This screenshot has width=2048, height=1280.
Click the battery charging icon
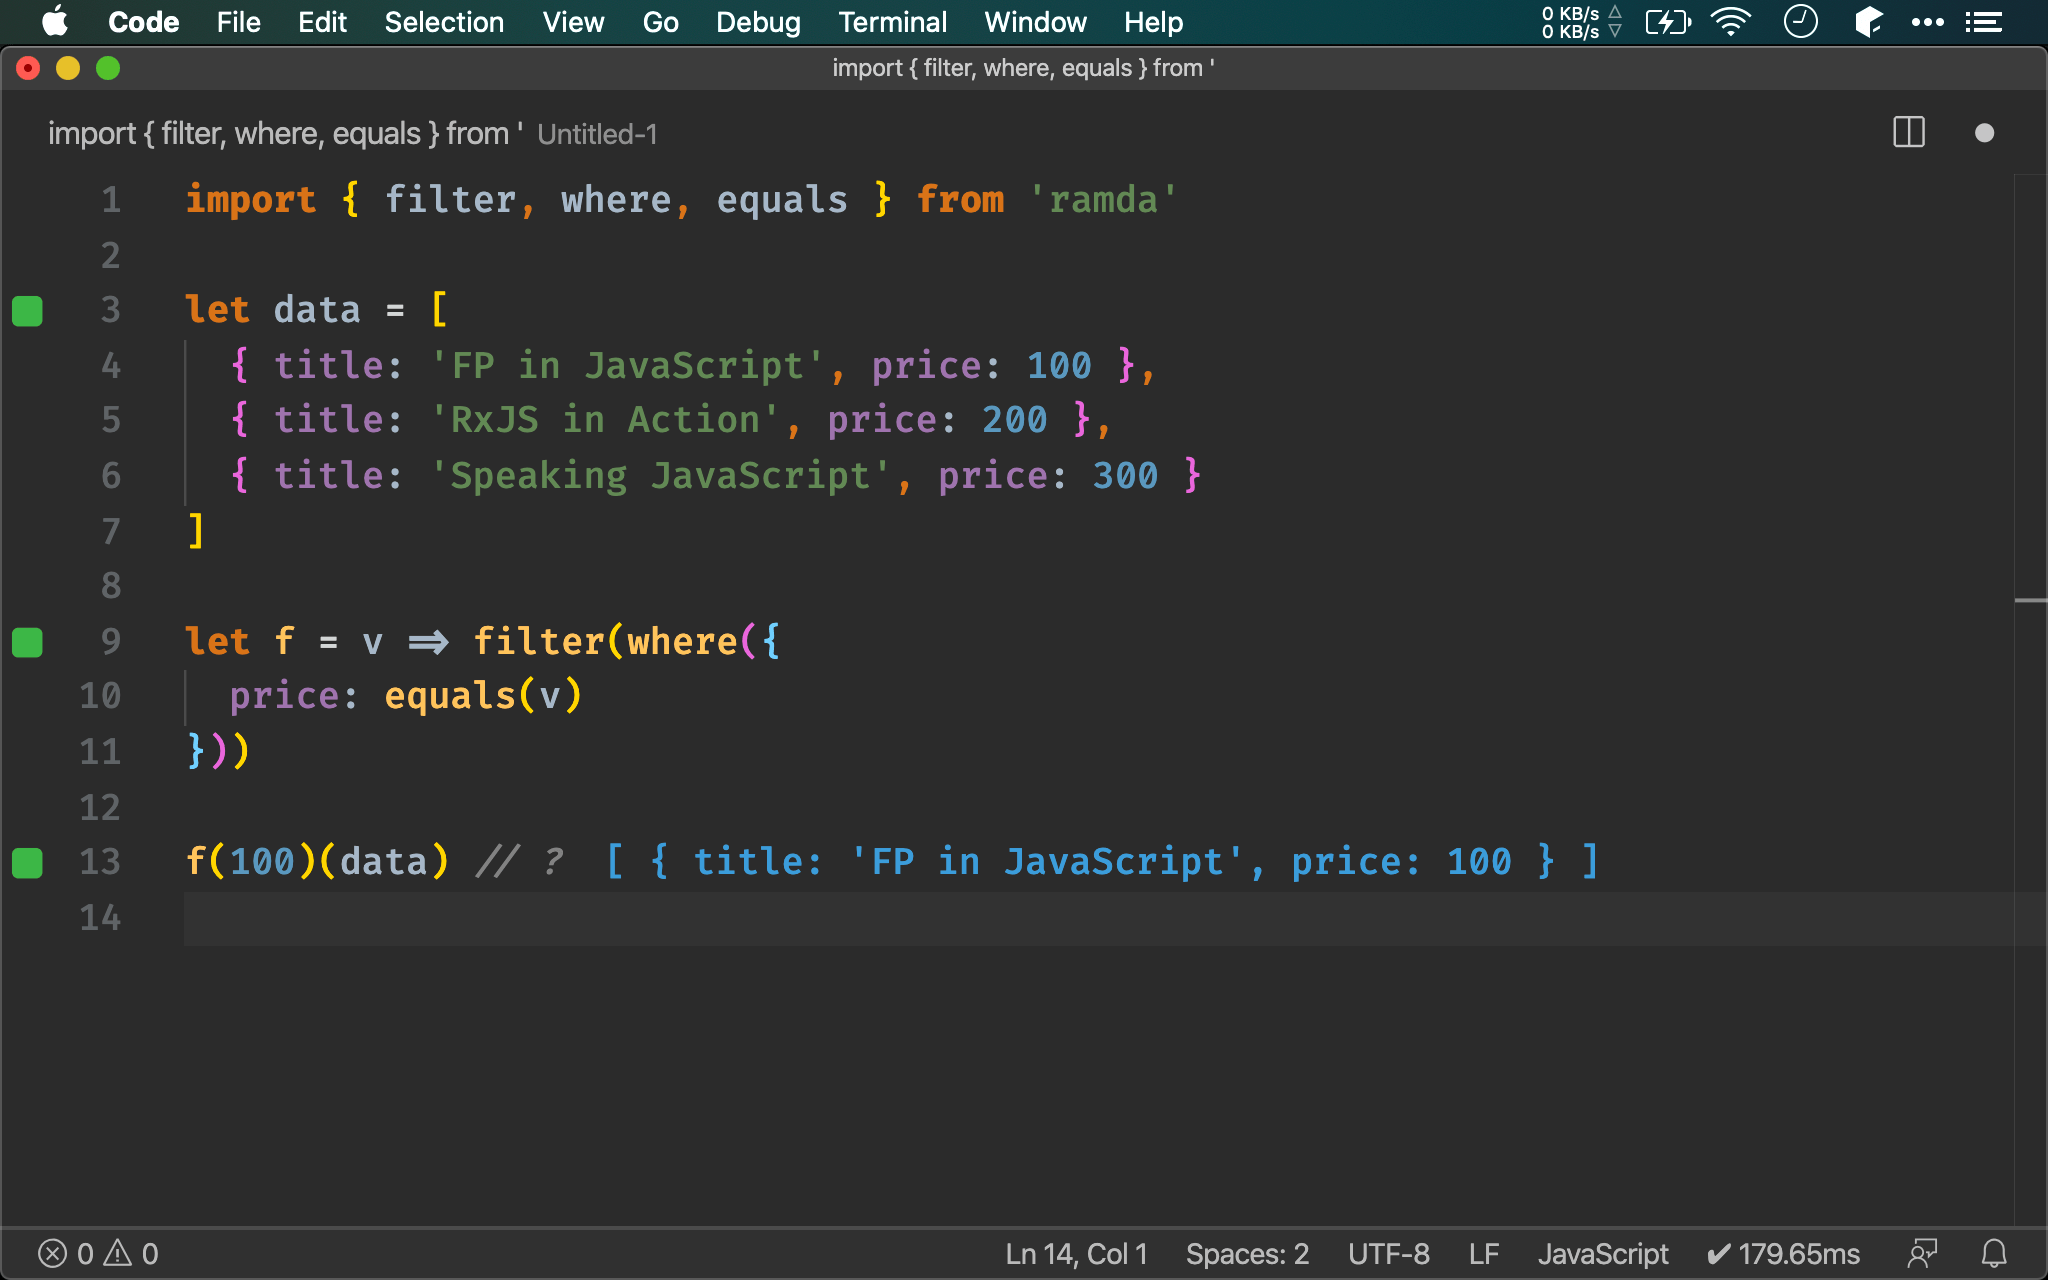[x=1668, y=22]
